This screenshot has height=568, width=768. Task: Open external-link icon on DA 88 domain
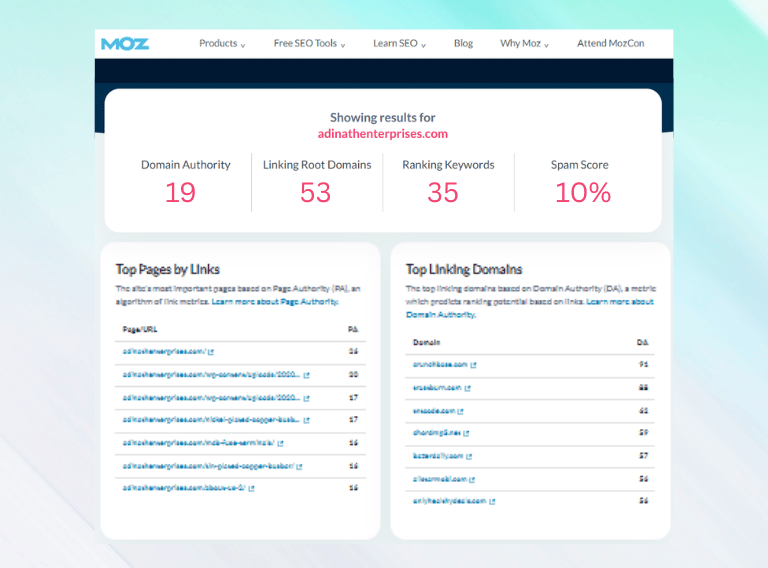pyautogui.click(x=468, y=388)
